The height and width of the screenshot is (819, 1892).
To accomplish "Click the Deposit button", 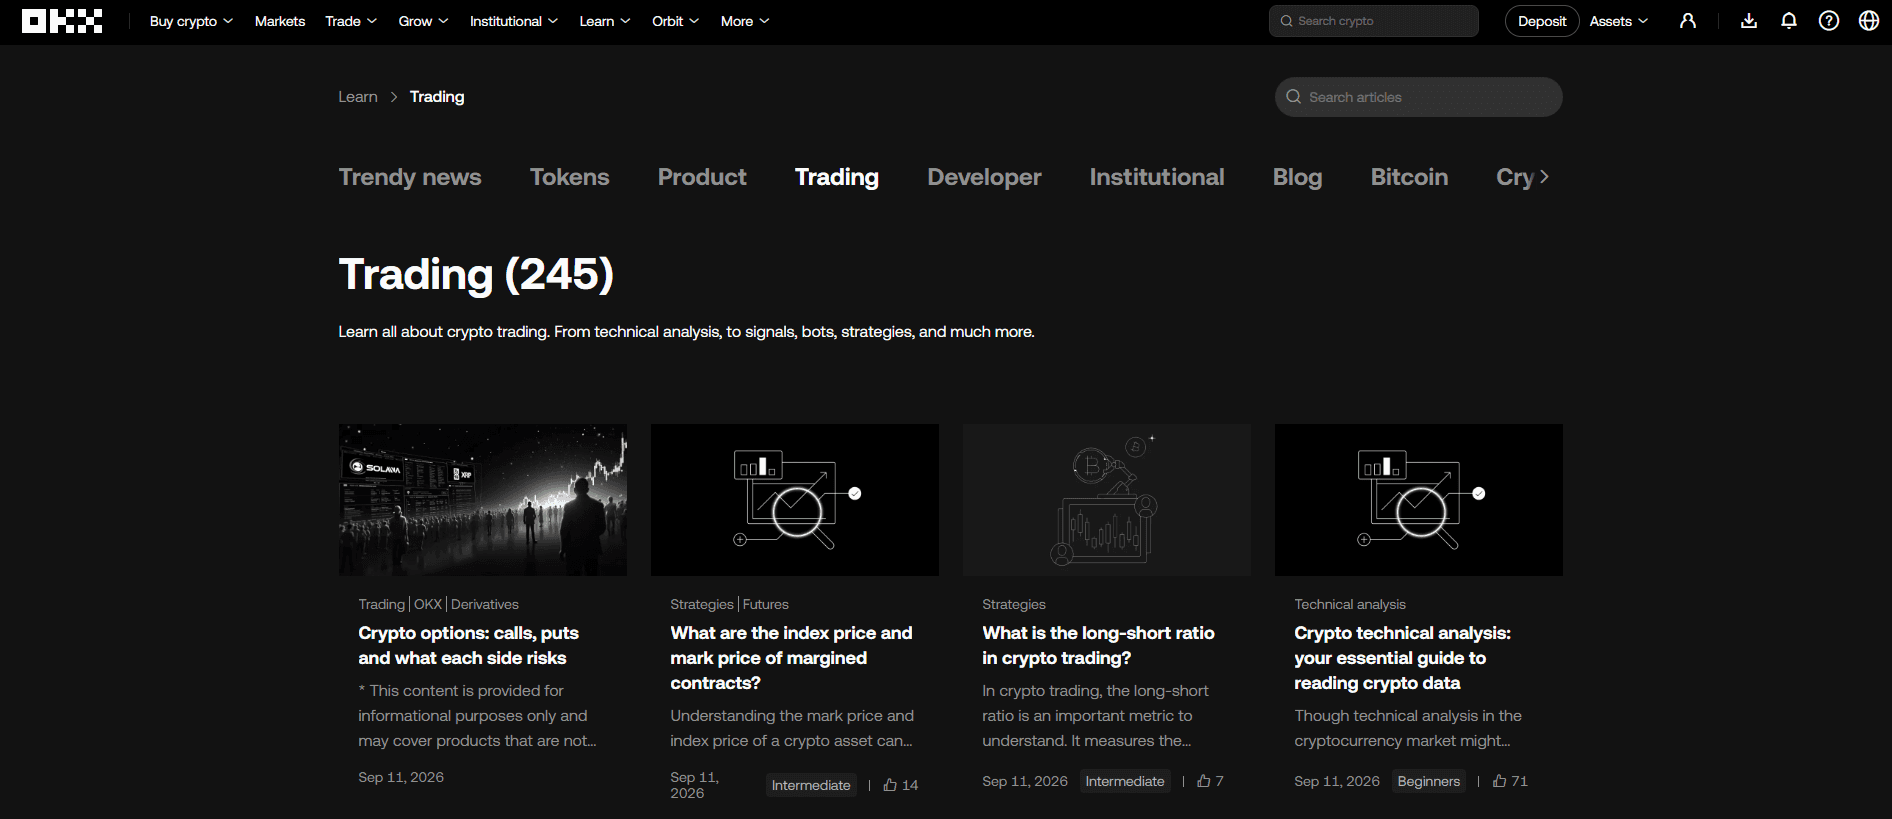I will coord(1542,21).
